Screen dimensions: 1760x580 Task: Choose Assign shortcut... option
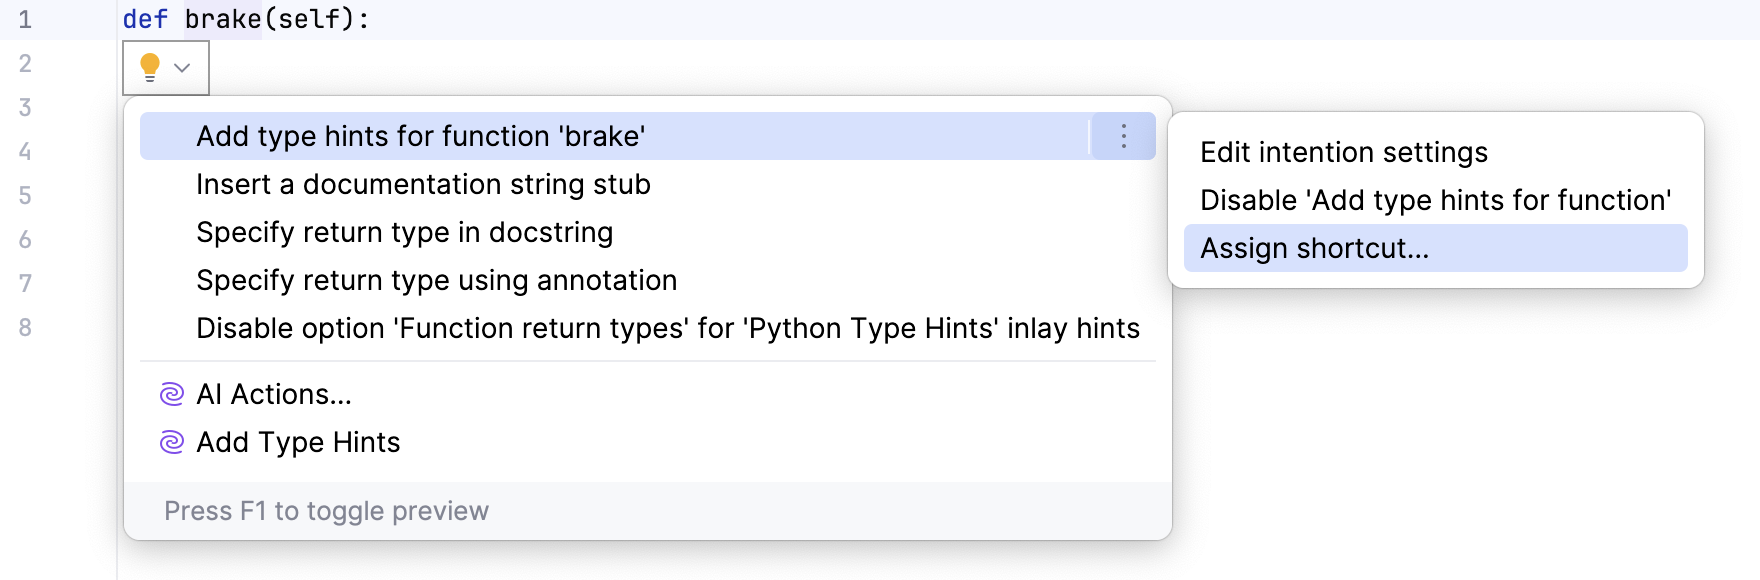click(1314, 248)
